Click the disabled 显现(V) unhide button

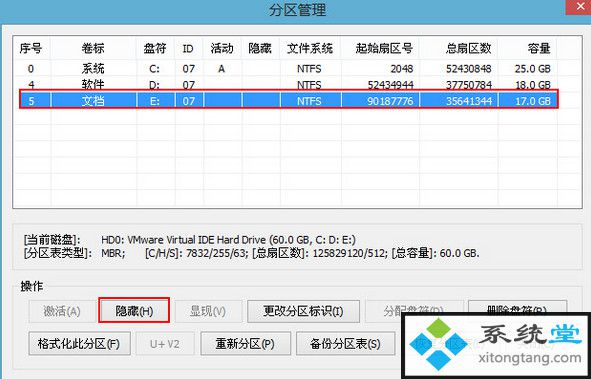208,311
